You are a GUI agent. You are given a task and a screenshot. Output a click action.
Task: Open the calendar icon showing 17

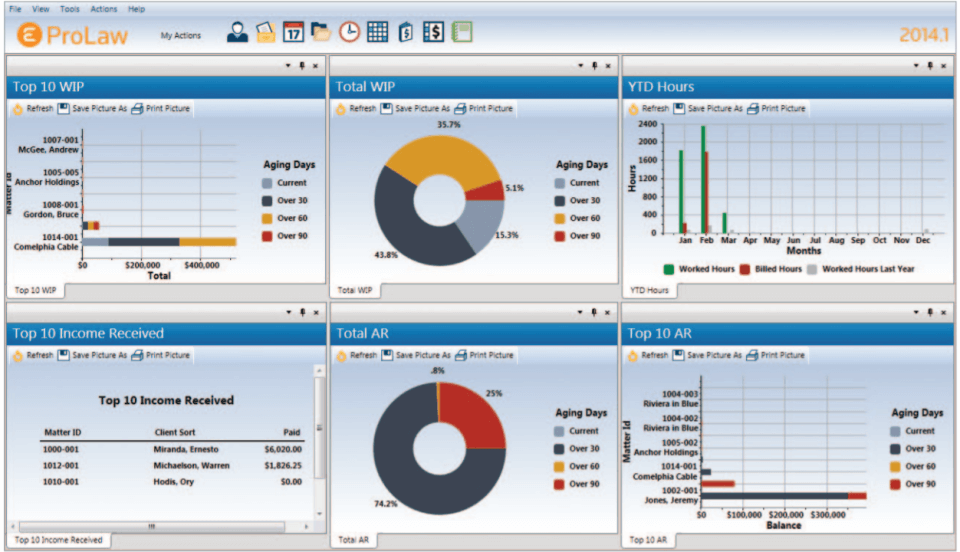293,32
